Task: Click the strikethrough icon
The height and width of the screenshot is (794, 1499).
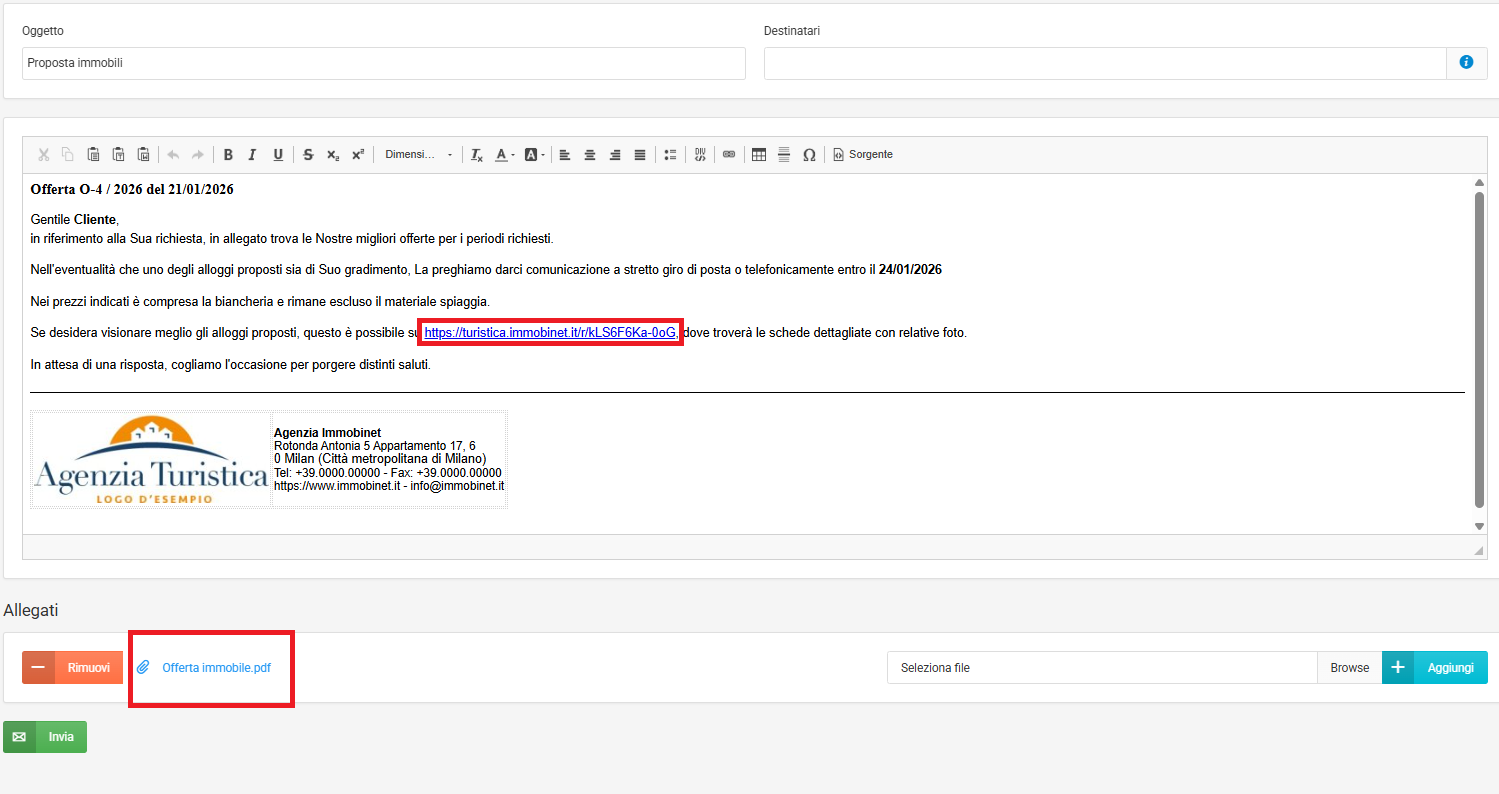Action: pyautogui.click(x=308, y=155)
